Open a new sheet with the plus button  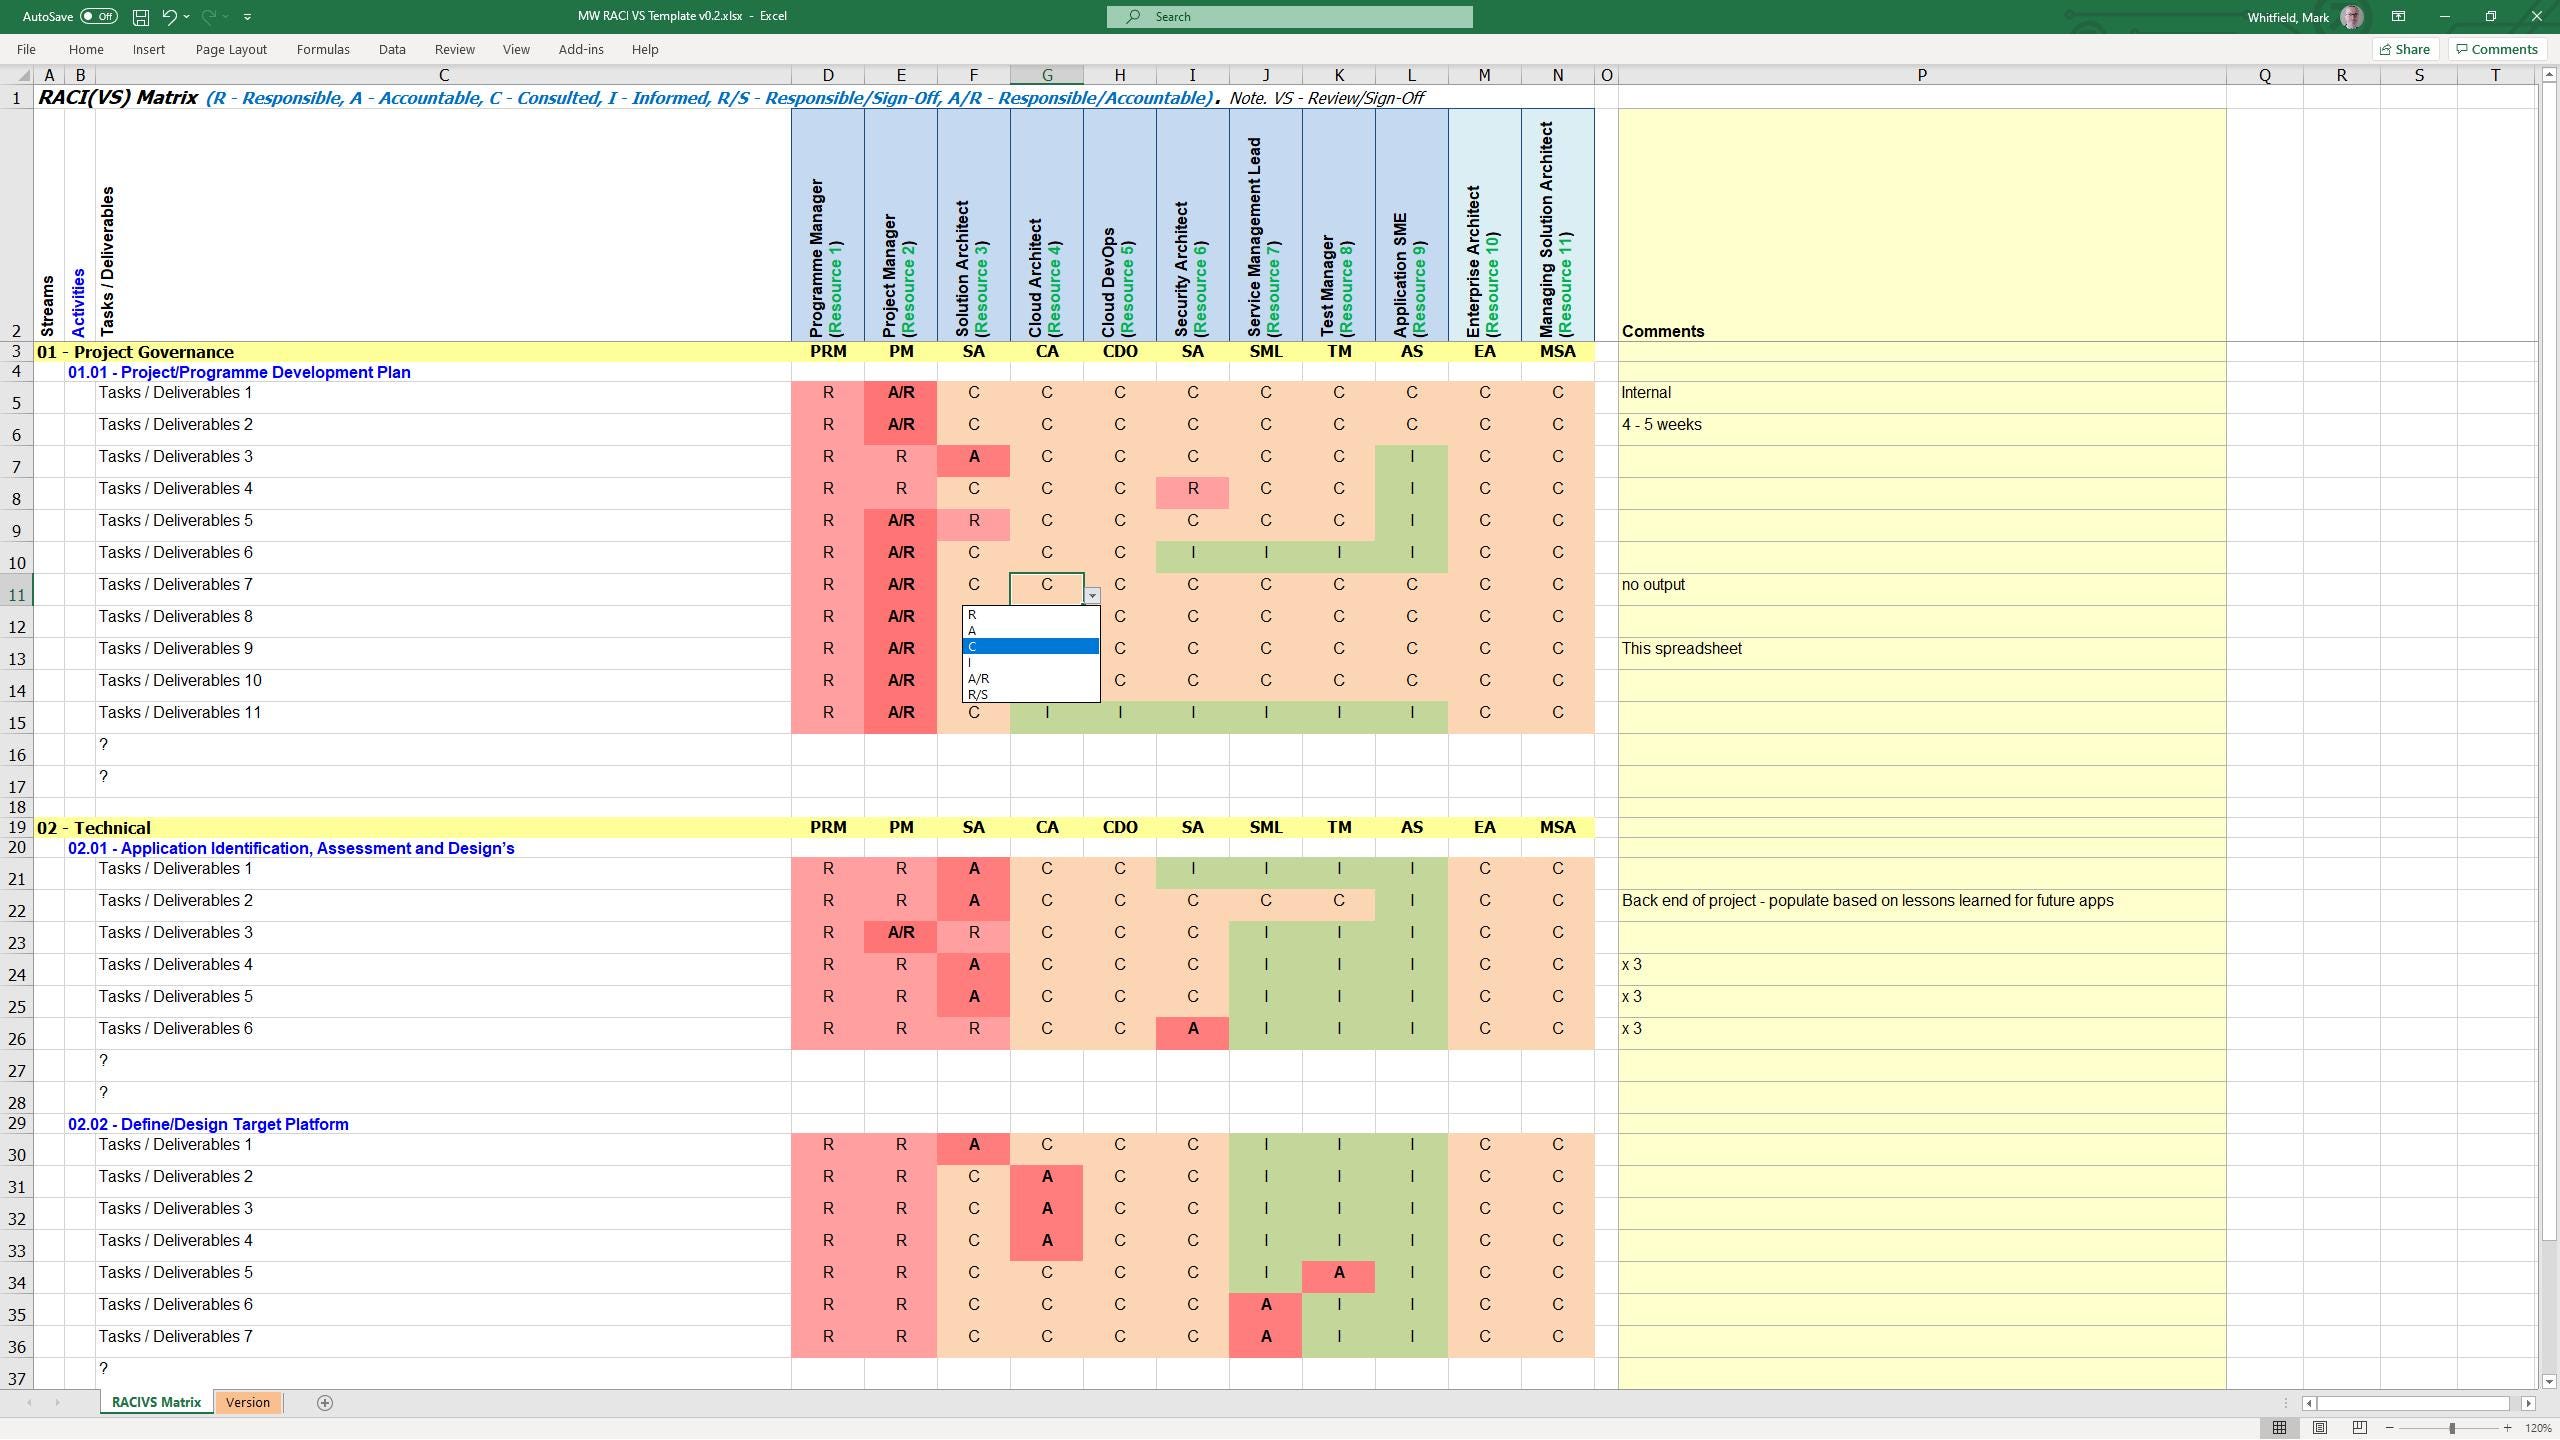click(x=324, y=1402)
